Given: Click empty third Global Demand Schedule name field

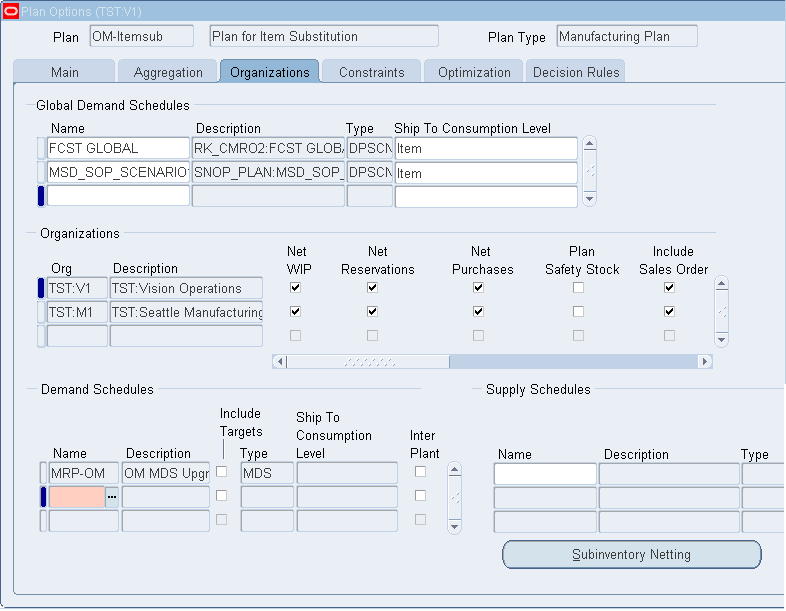Looking at the screenshot, I should (x=118, y=196).
